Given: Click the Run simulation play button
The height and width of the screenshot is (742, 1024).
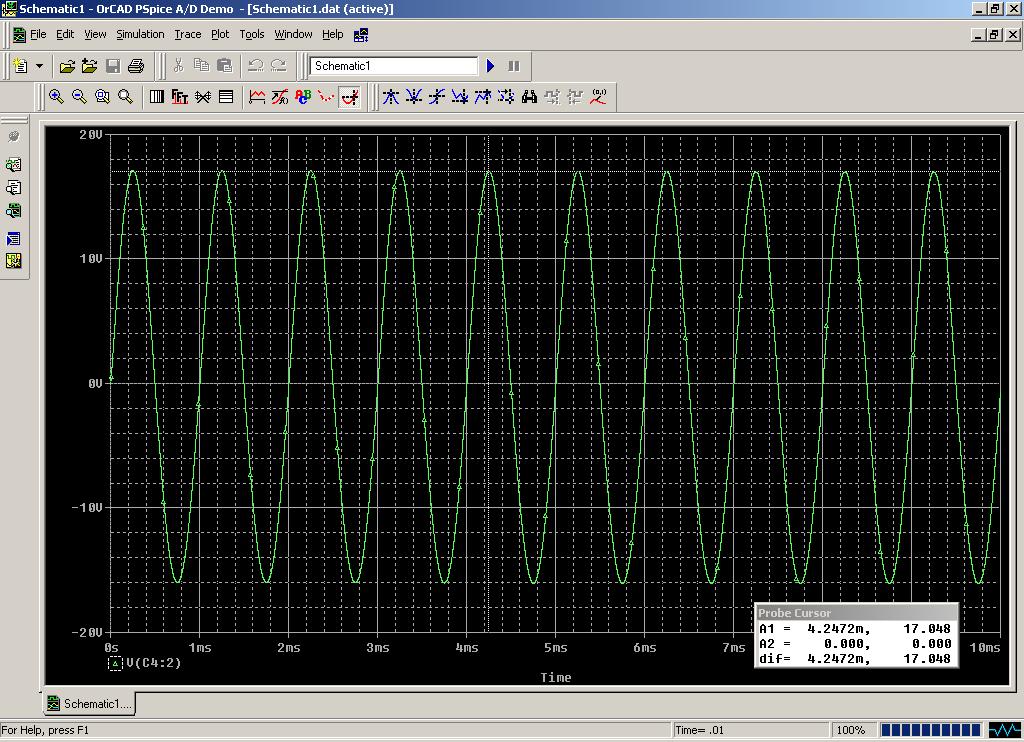Looking at the screenshot, I should click(x=491, y=66).
